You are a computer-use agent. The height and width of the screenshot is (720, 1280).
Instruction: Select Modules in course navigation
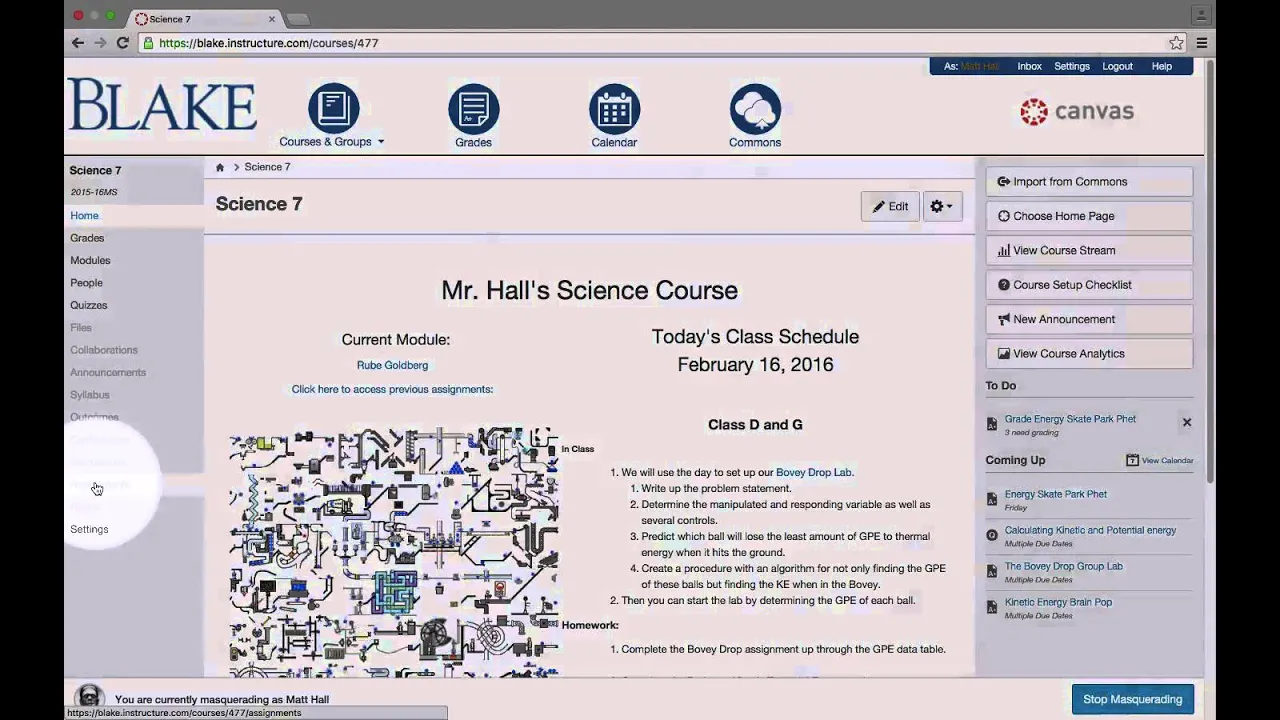click(x=90, y=260)
